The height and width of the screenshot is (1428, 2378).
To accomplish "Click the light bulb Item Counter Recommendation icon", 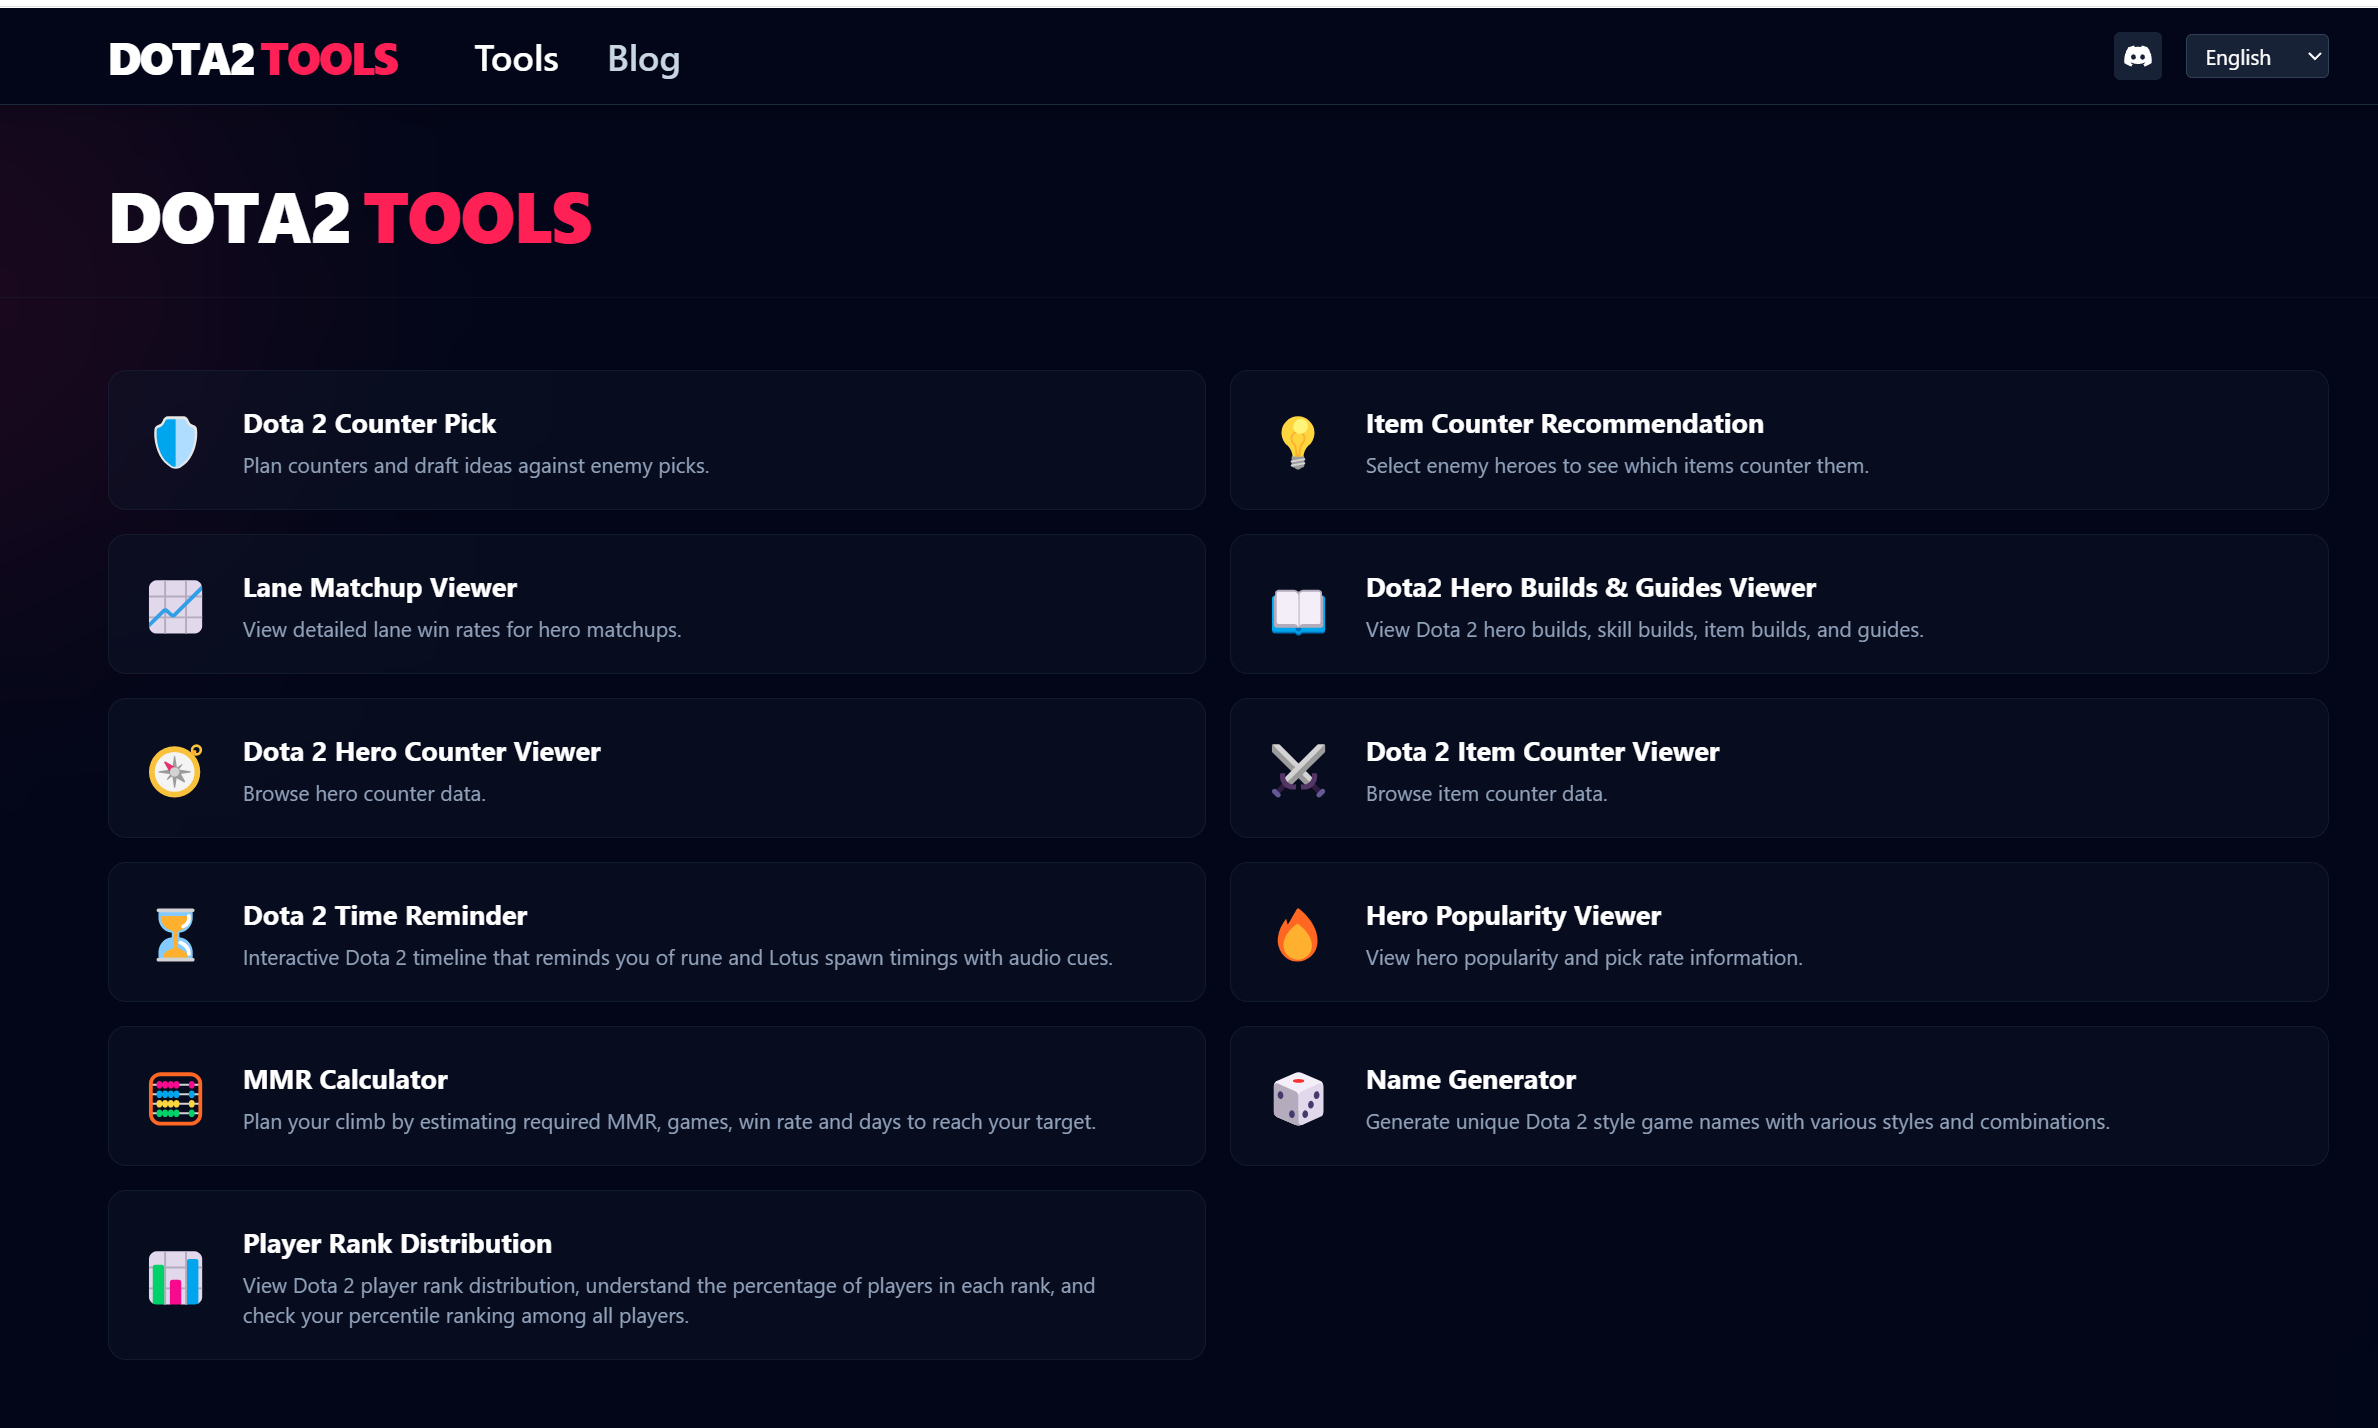I will [x=1298, y=442].
